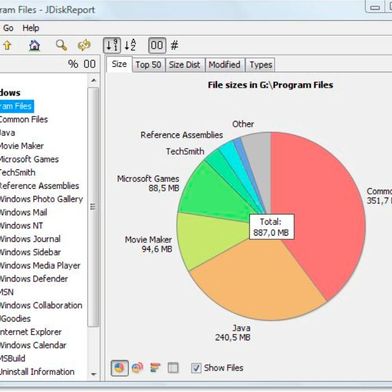
Task: Click the 00 column header in tree panel
Action: [90, 64]
